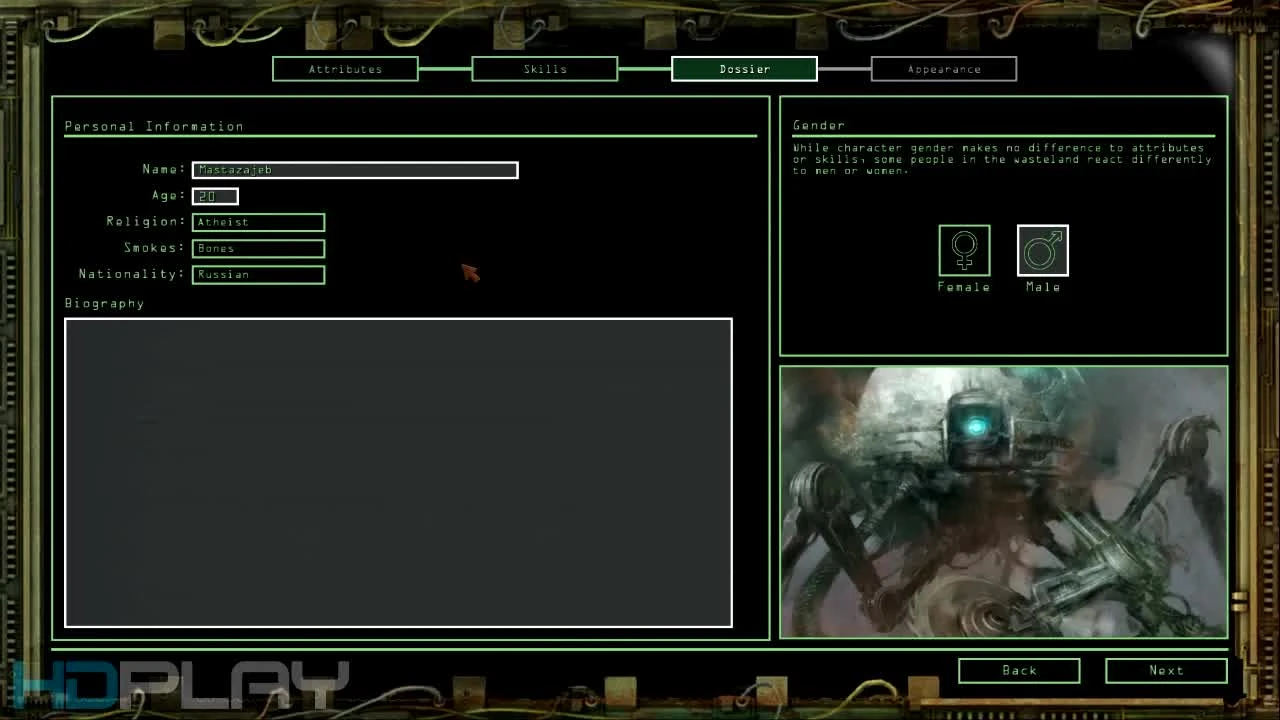This screenshot has width=1280, height=720.
Task: Select the Female gender symbol
Action: click(x=963, y=250)
